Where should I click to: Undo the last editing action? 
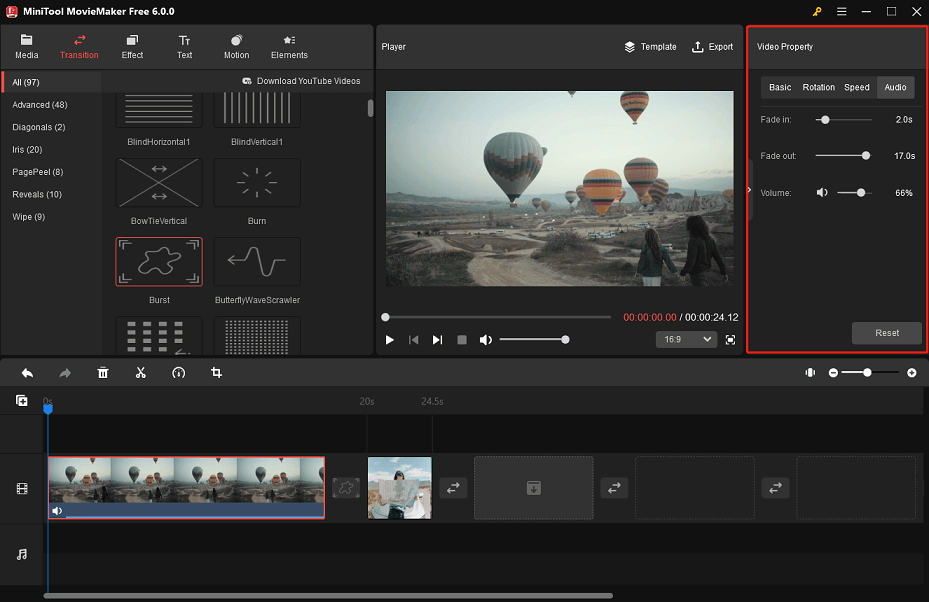coord(26,372)
